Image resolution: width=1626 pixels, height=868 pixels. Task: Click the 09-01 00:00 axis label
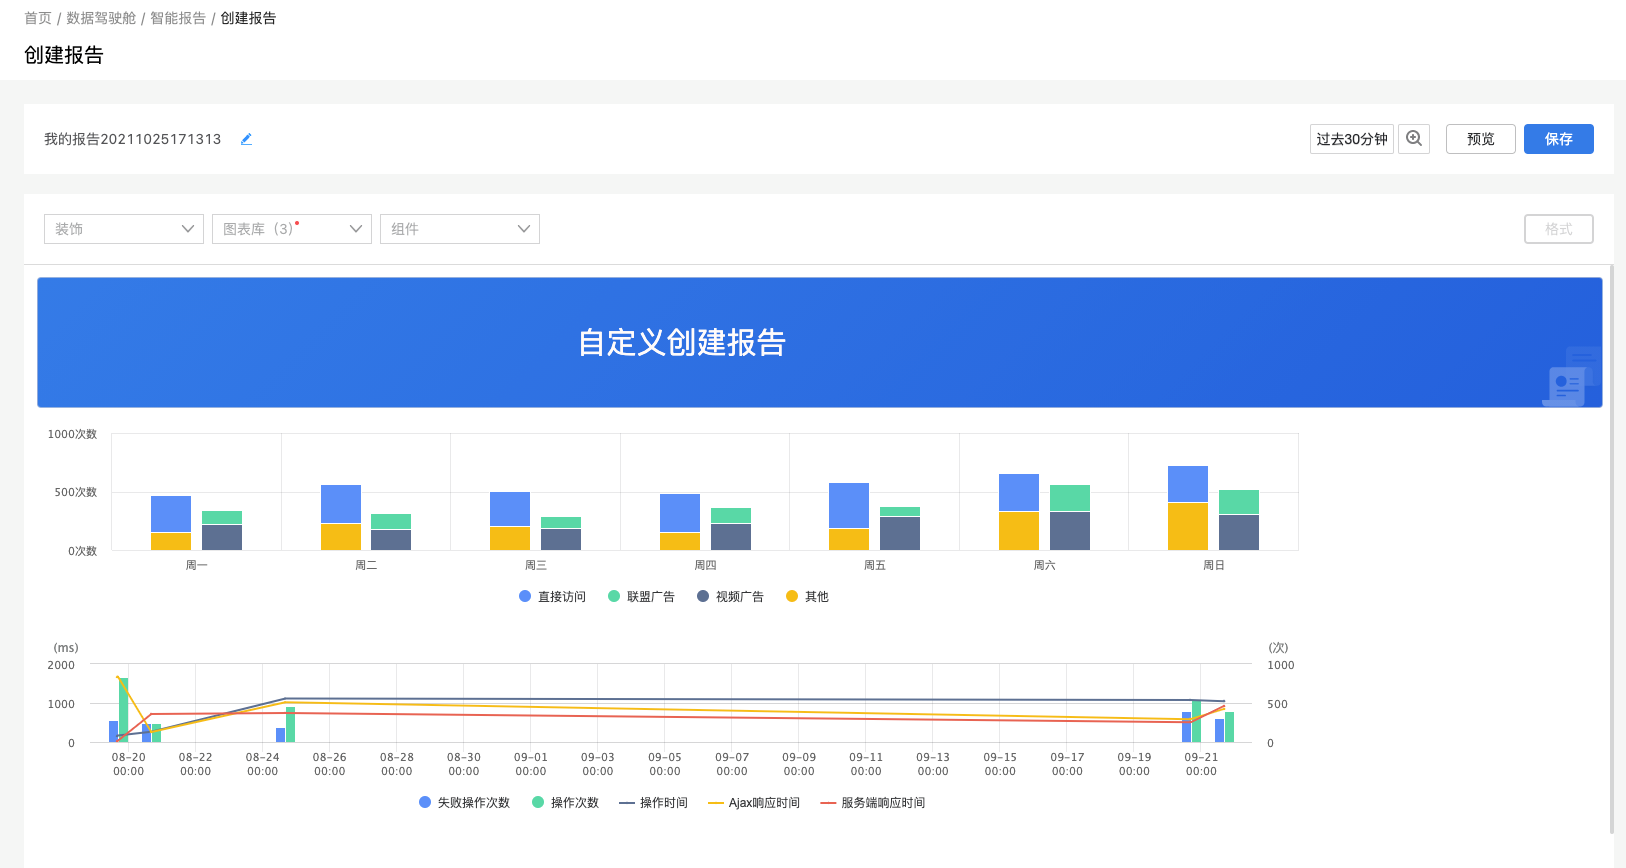531,764
